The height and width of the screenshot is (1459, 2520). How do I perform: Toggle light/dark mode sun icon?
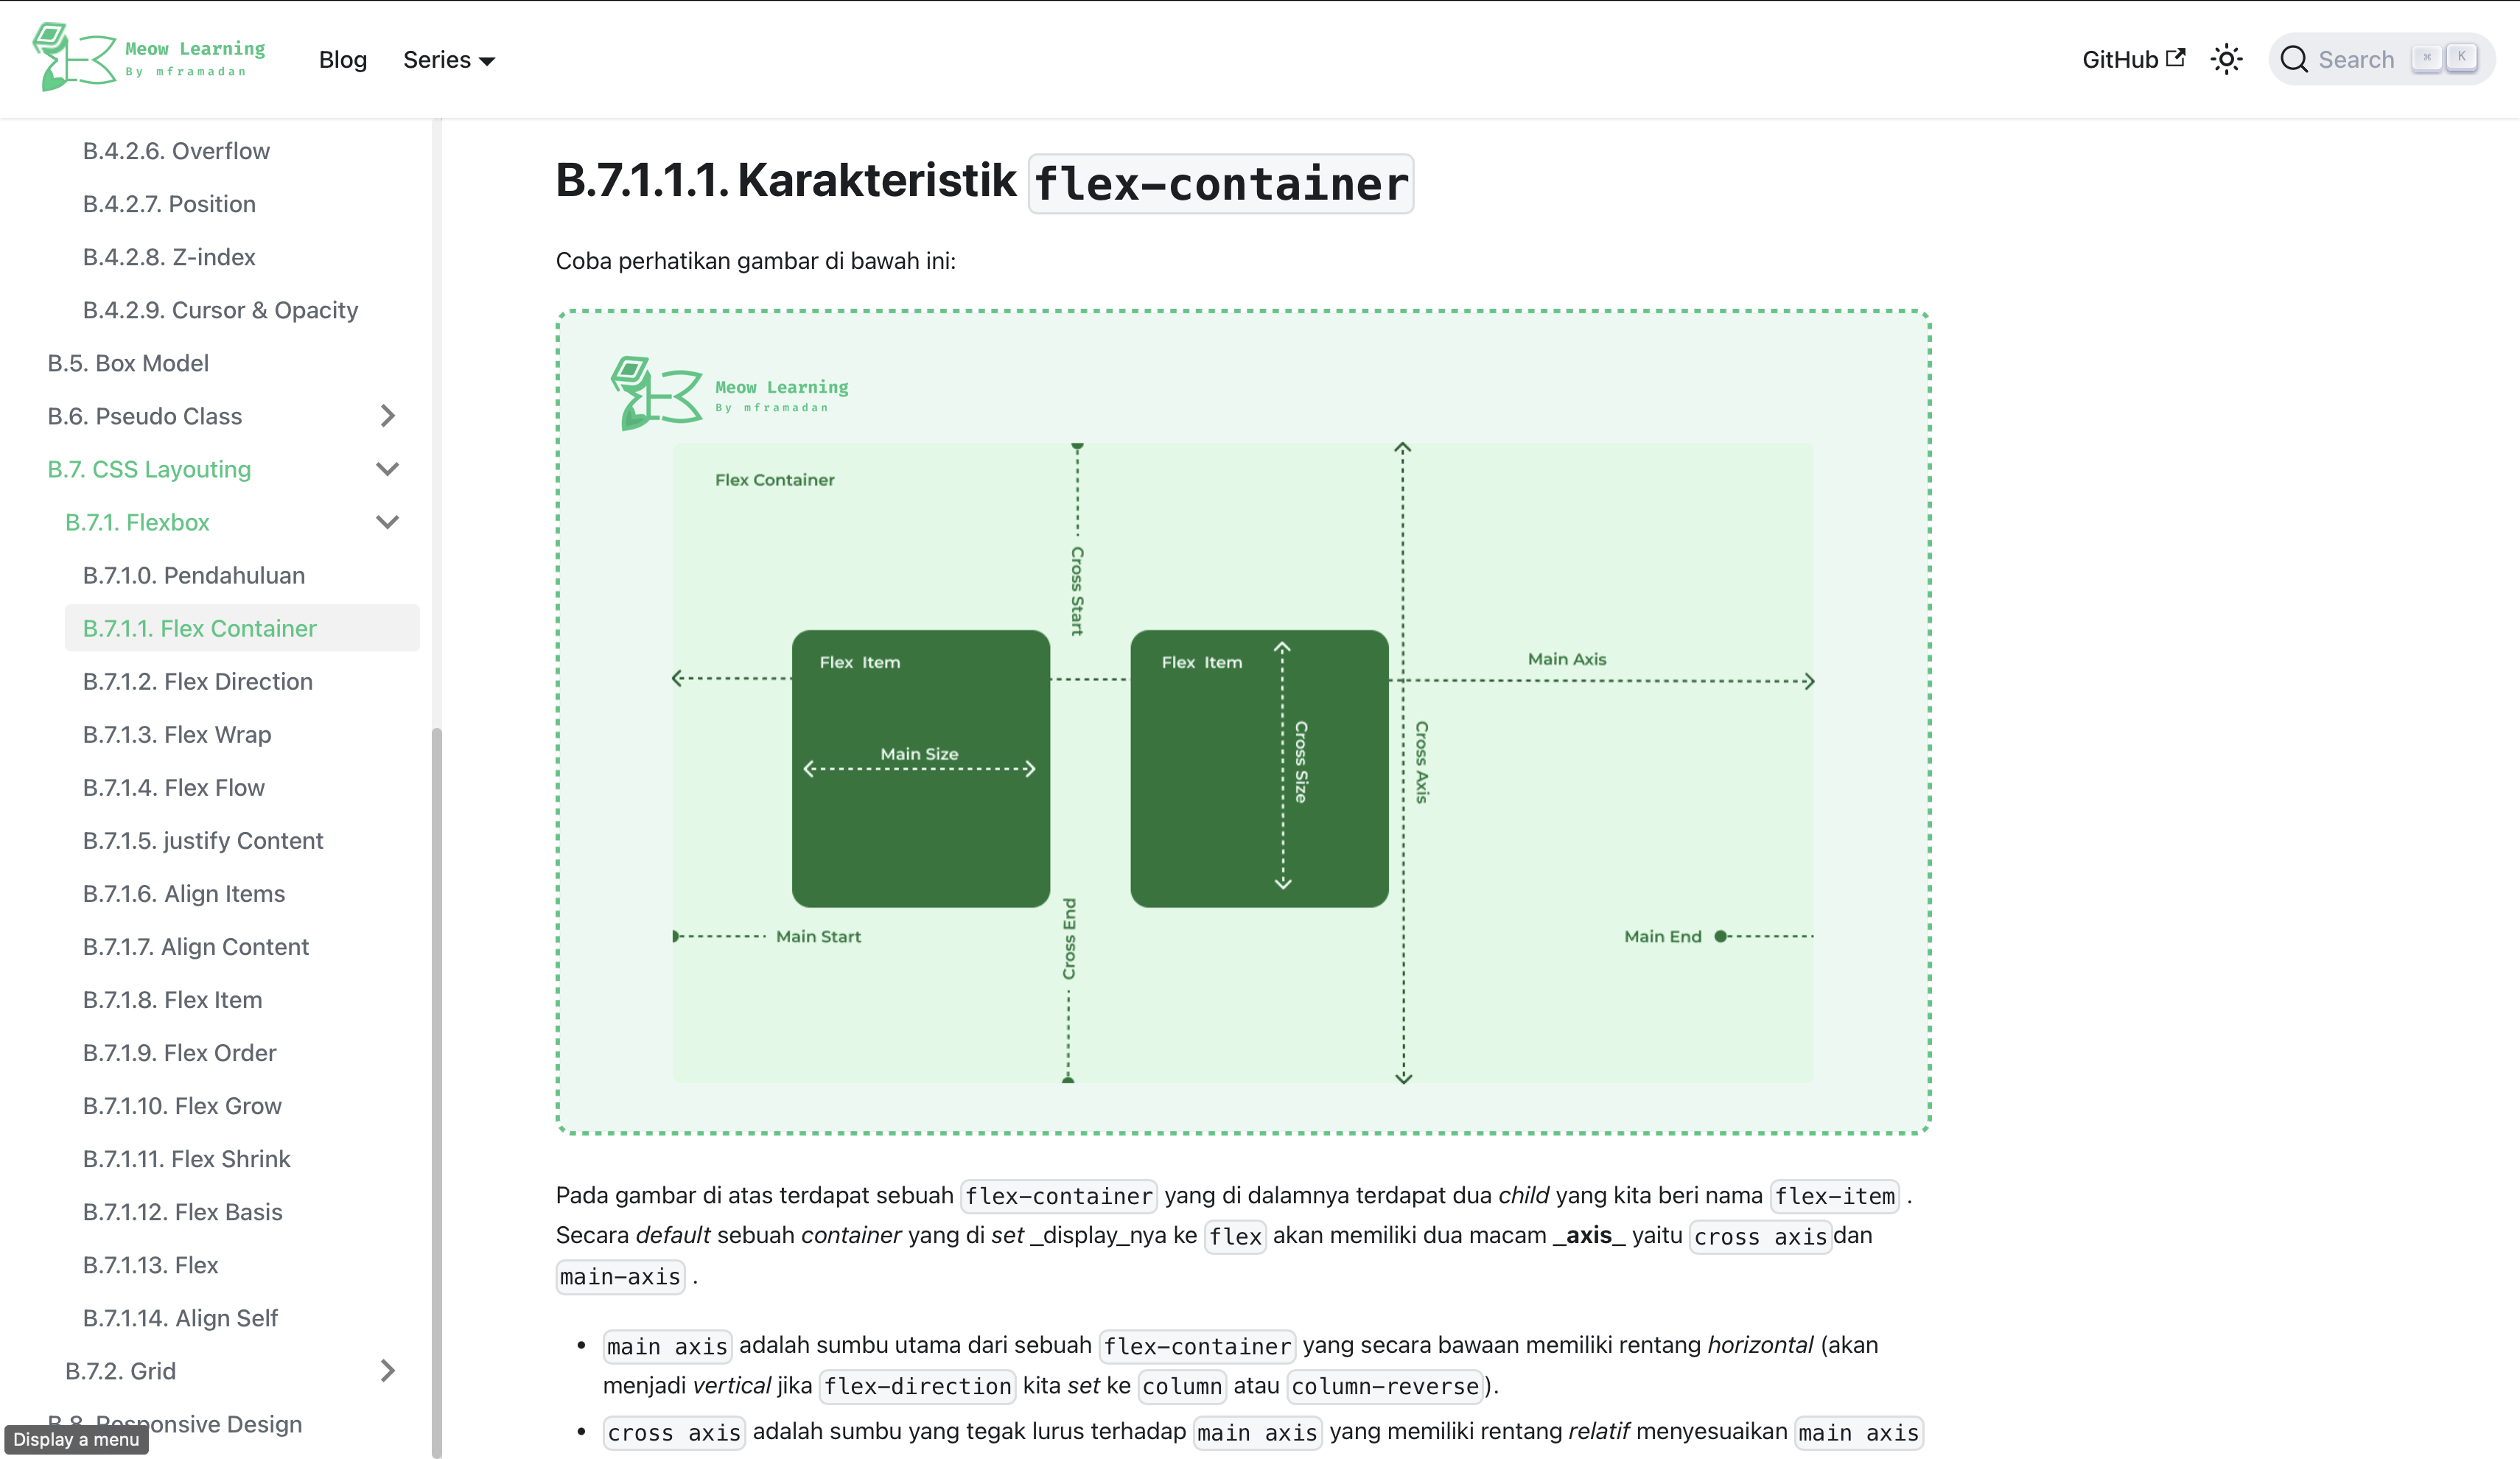point(2225,57)
